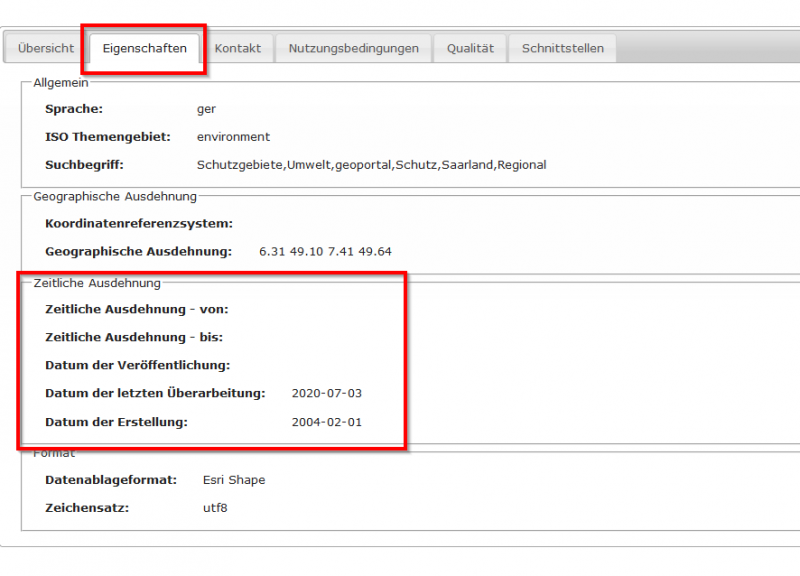Click the Sprache value ger
Screen dimensions: 800x576
pyautogui.click(x=206, y=109)
